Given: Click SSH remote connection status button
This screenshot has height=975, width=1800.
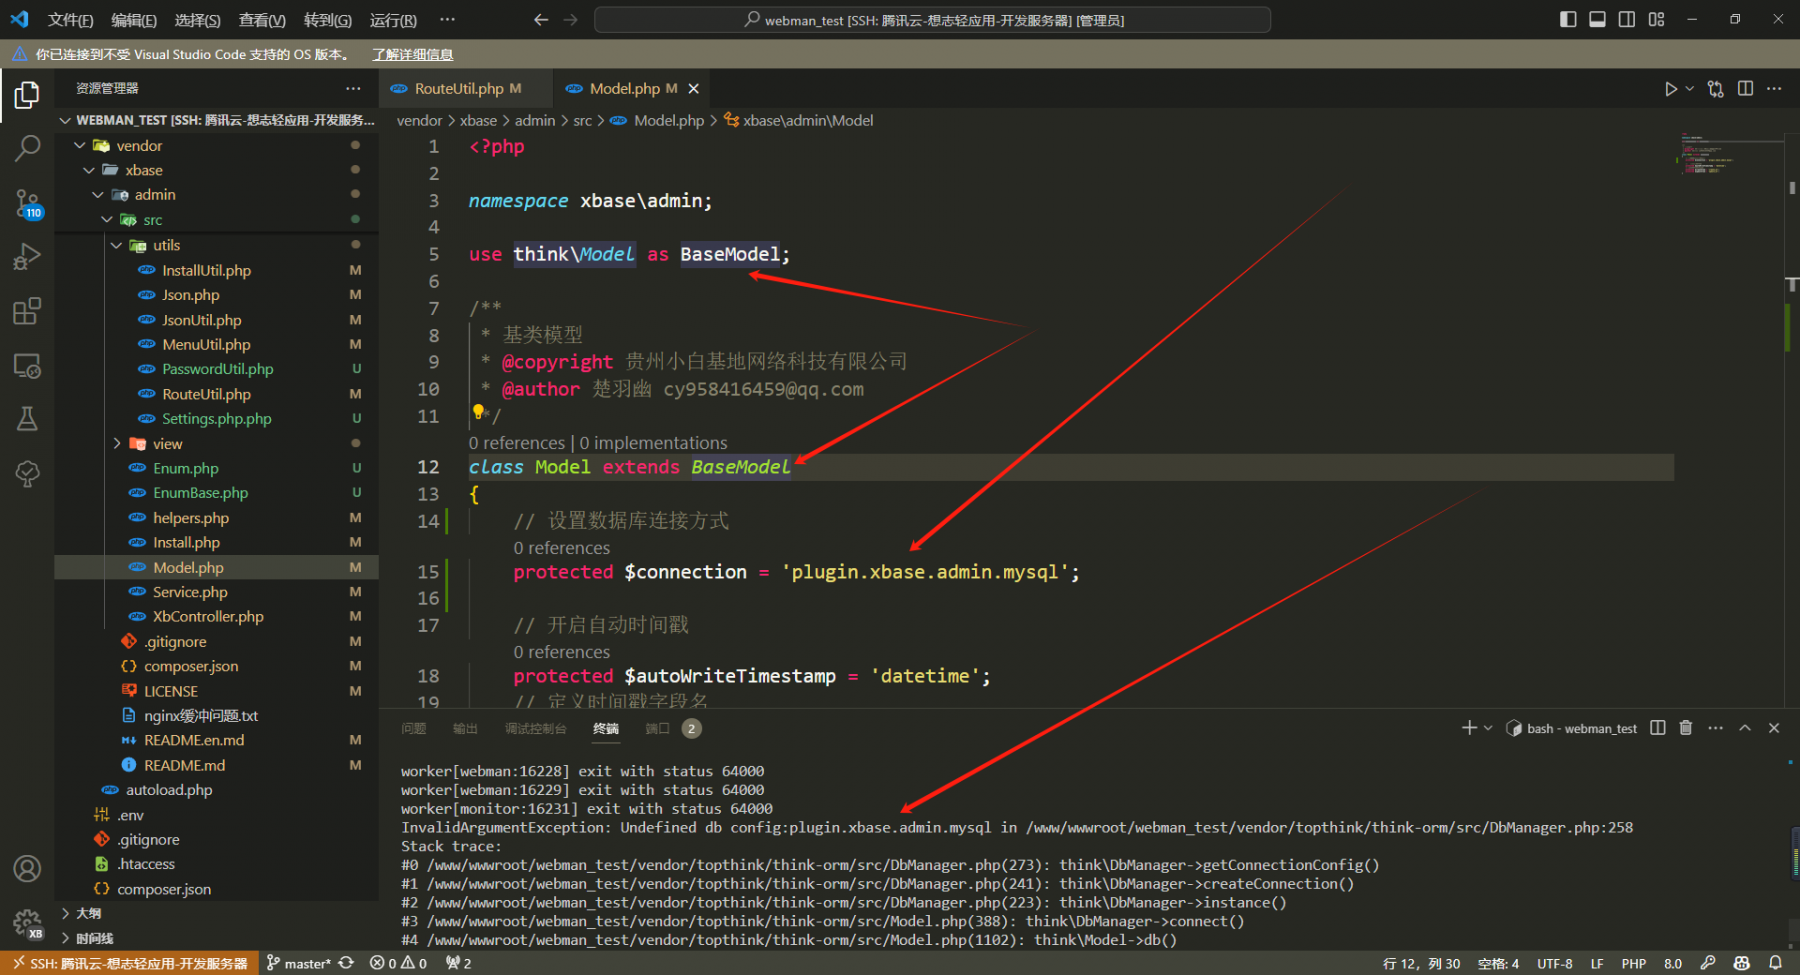Looking at the screenshot, I should (130, 963).
